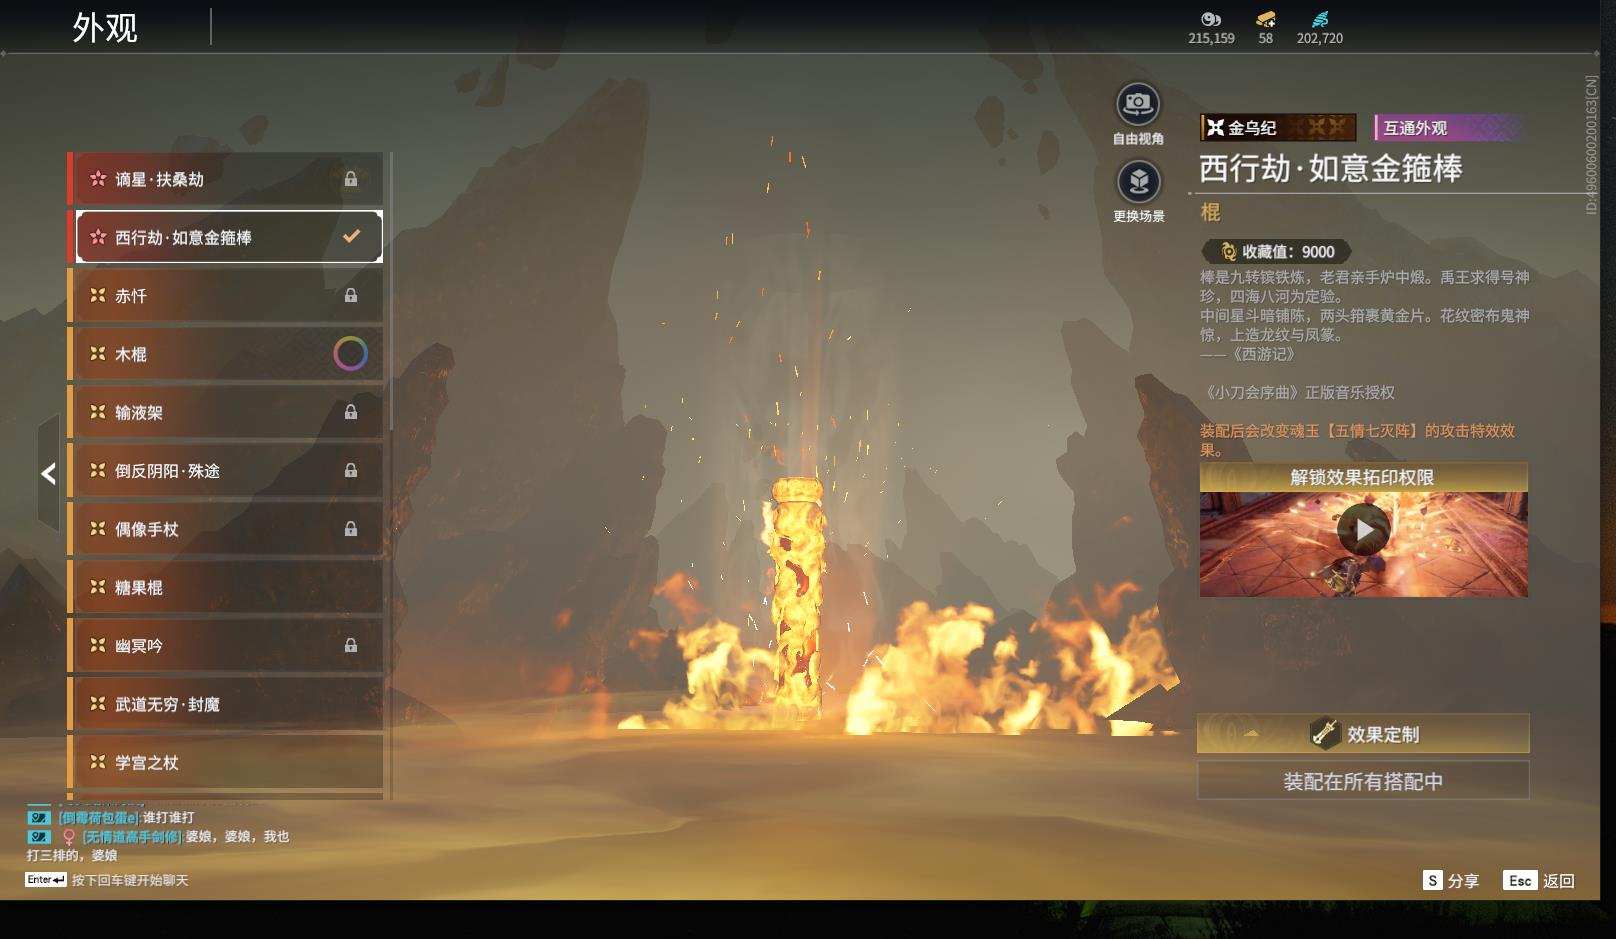Click the lock icon on 摘星·扶桑劫
1616x939 pixels.
[351, 179]
